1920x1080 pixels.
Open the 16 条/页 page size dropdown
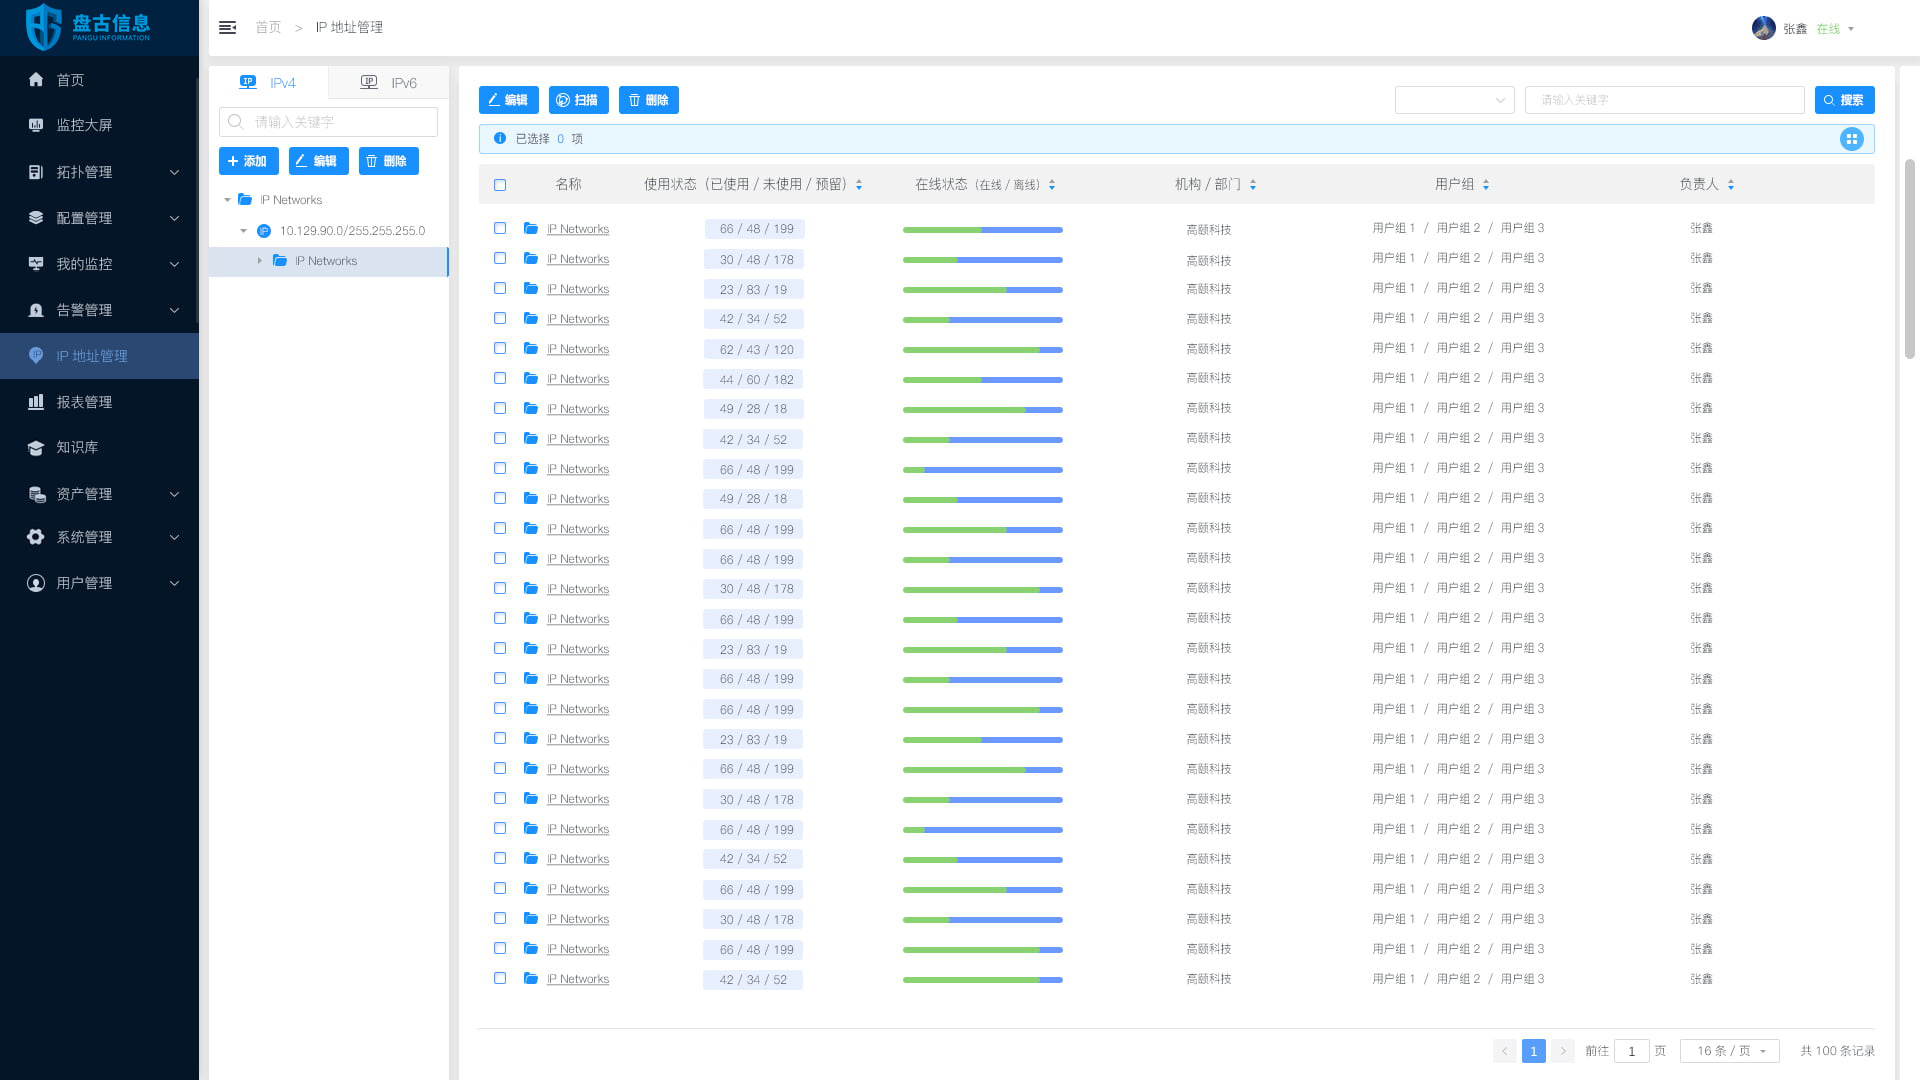pyautogui.click(x=1730, y=1051)
